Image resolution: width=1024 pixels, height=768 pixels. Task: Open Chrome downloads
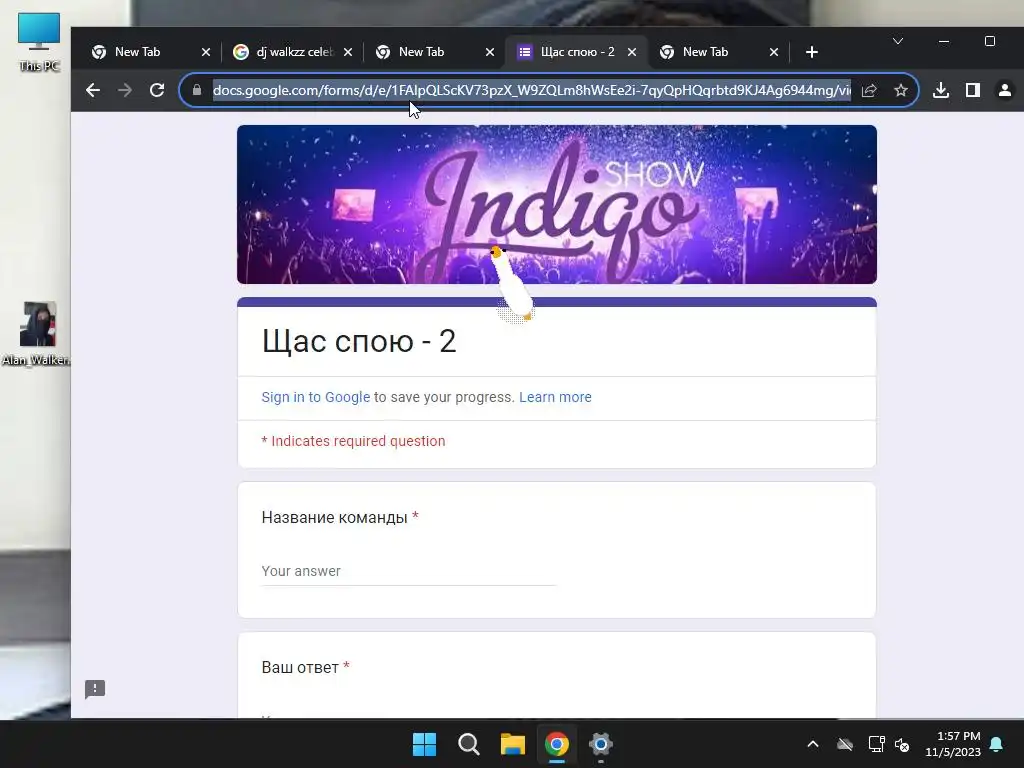pyautogui.click(x=941, y=90)
